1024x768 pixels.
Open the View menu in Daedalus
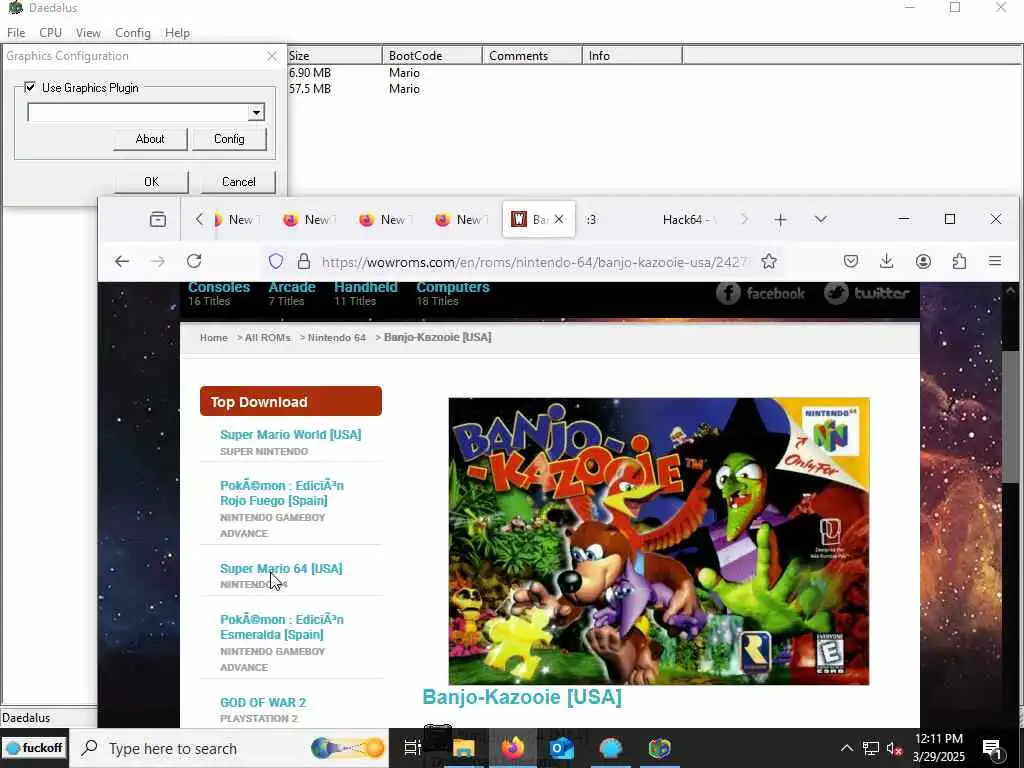pyautogui.click(x=88, y=33)
